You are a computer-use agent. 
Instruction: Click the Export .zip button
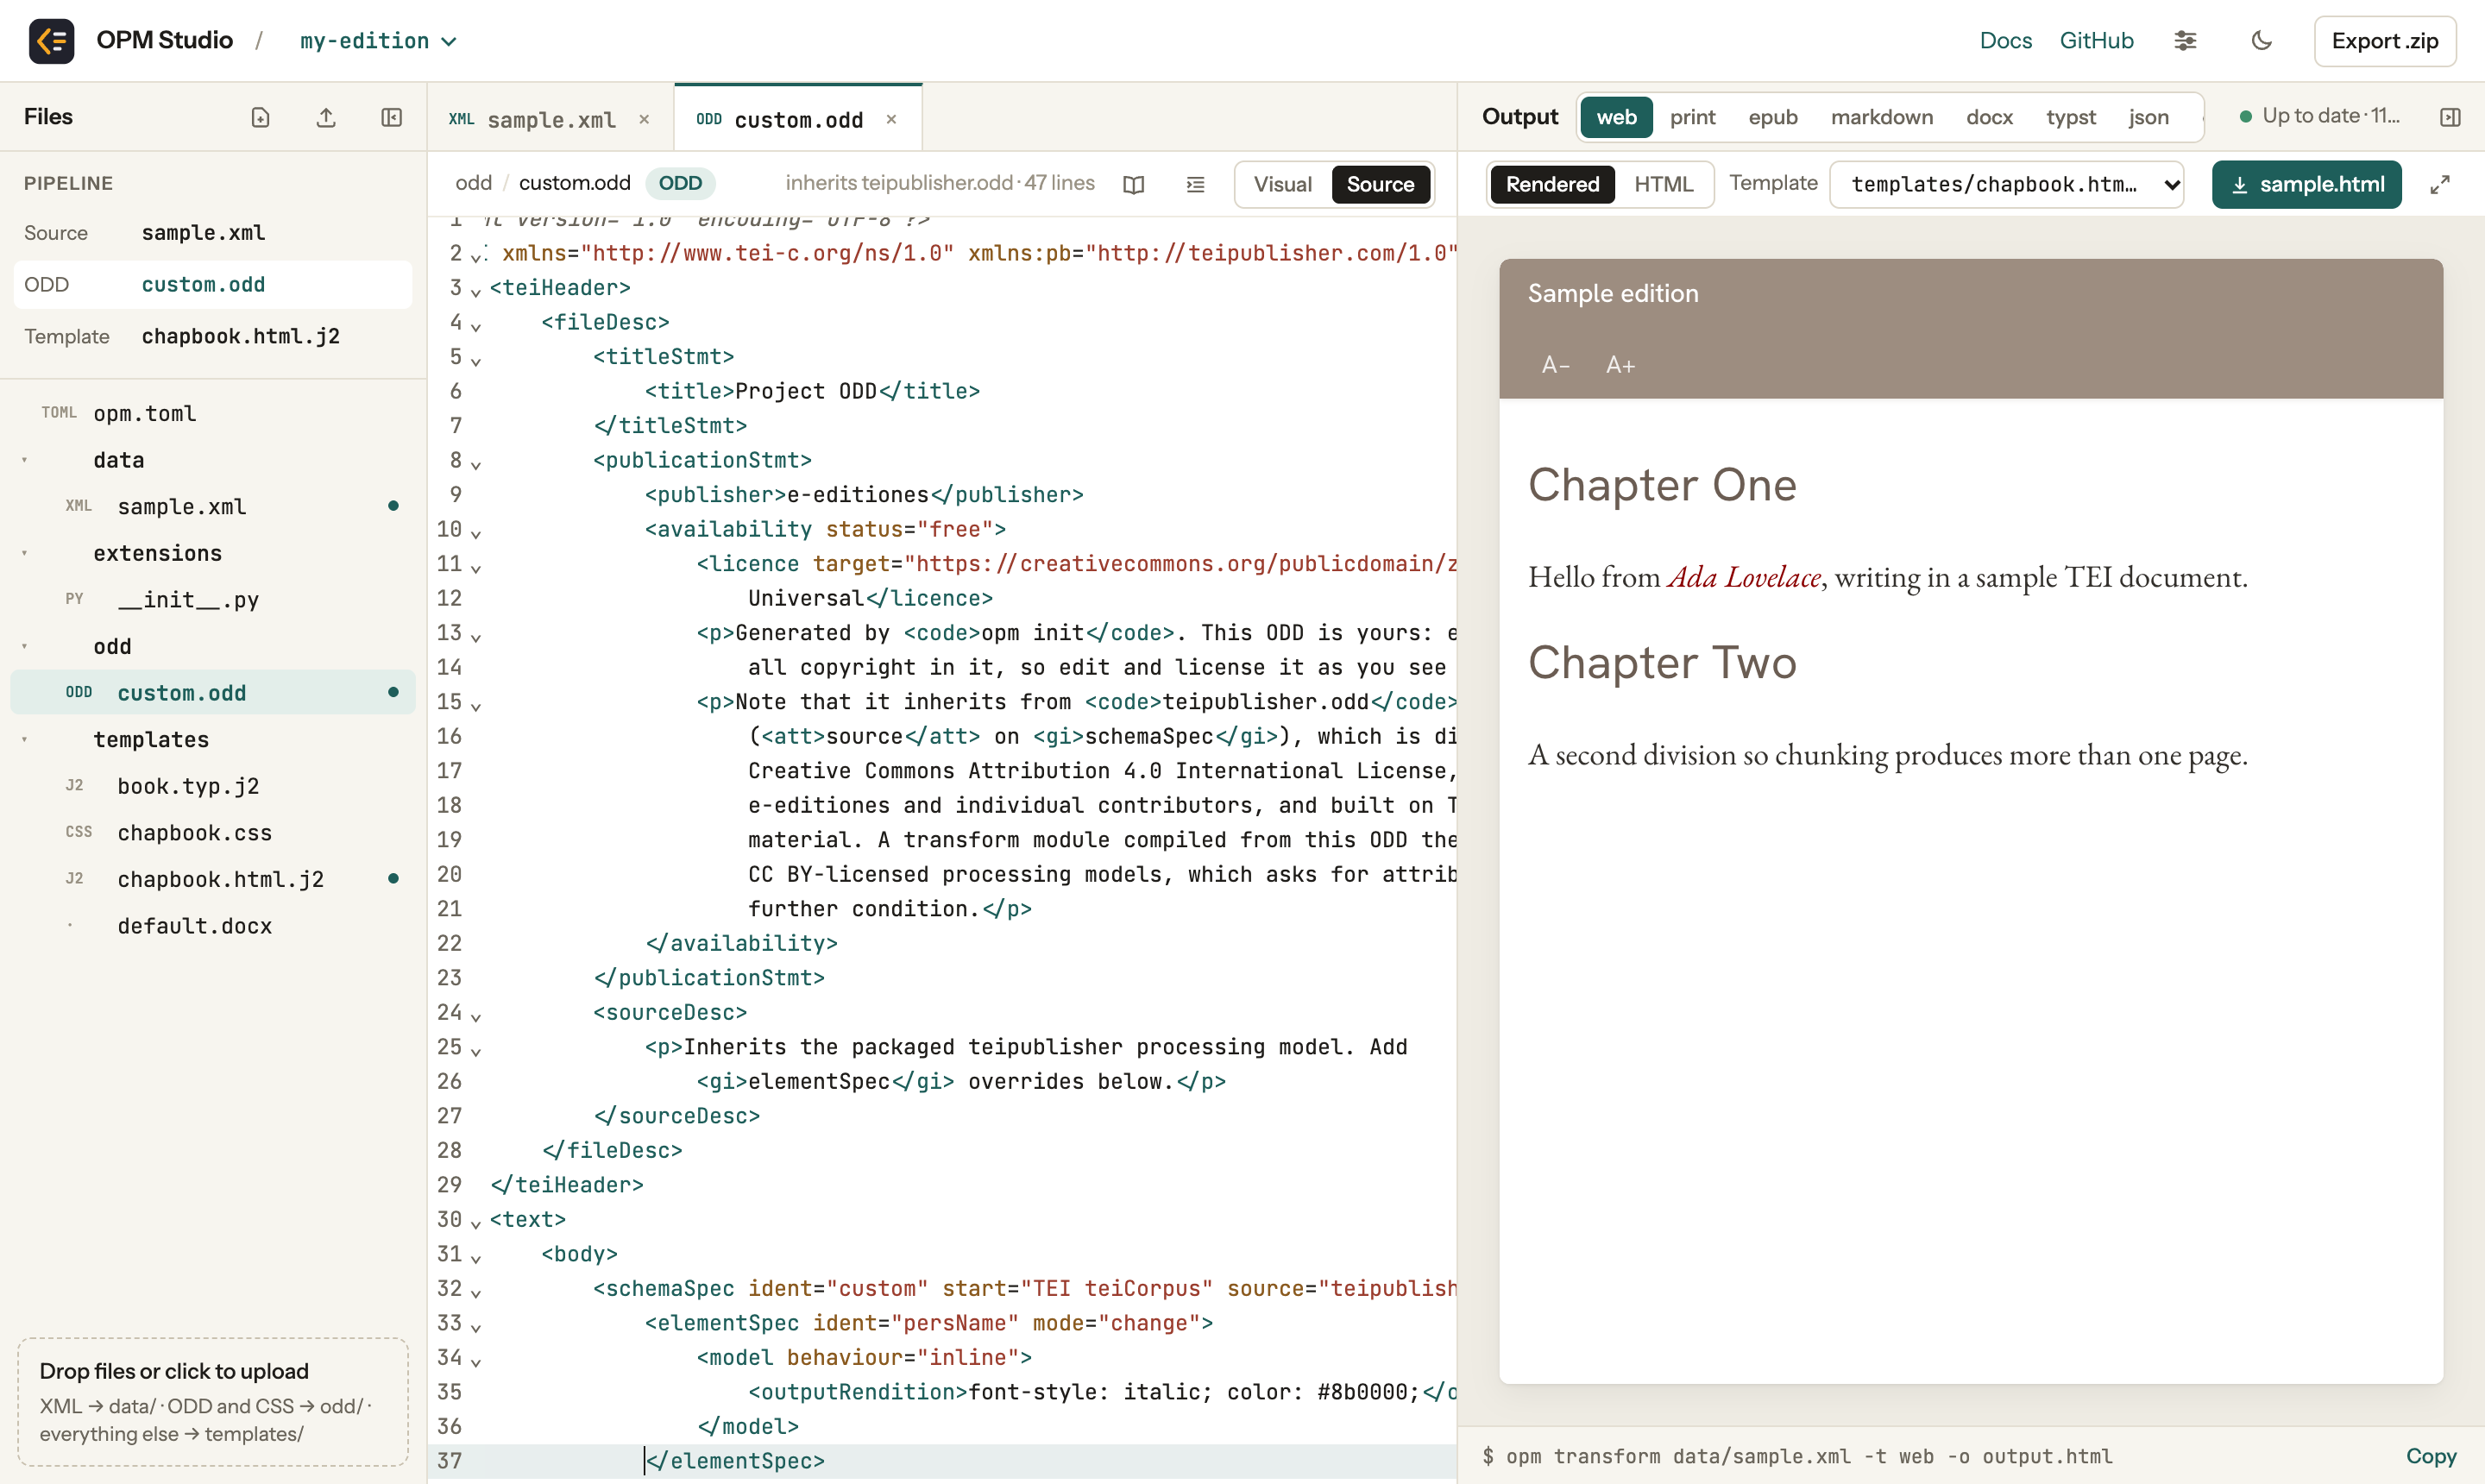(x=2384, y=41)
